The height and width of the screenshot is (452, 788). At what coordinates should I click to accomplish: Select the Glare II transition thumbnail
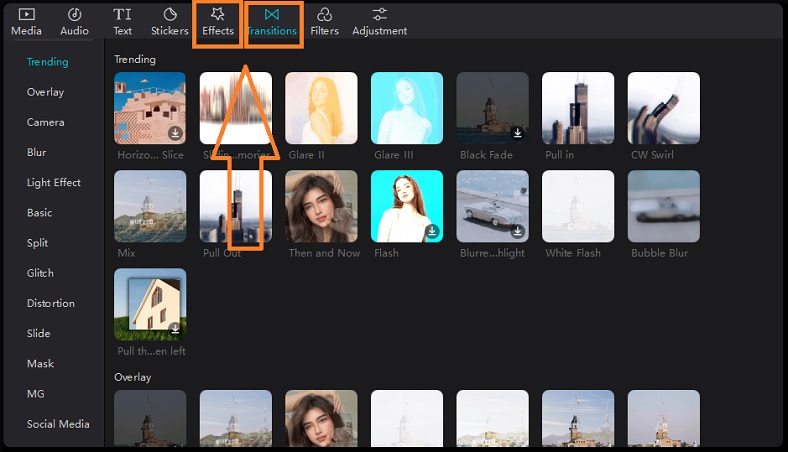(x=321, y=108)
